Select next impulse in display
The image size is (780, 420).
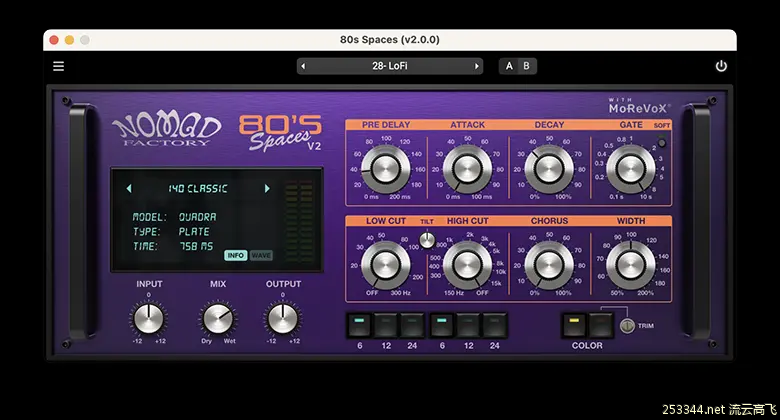coord(267,189)
